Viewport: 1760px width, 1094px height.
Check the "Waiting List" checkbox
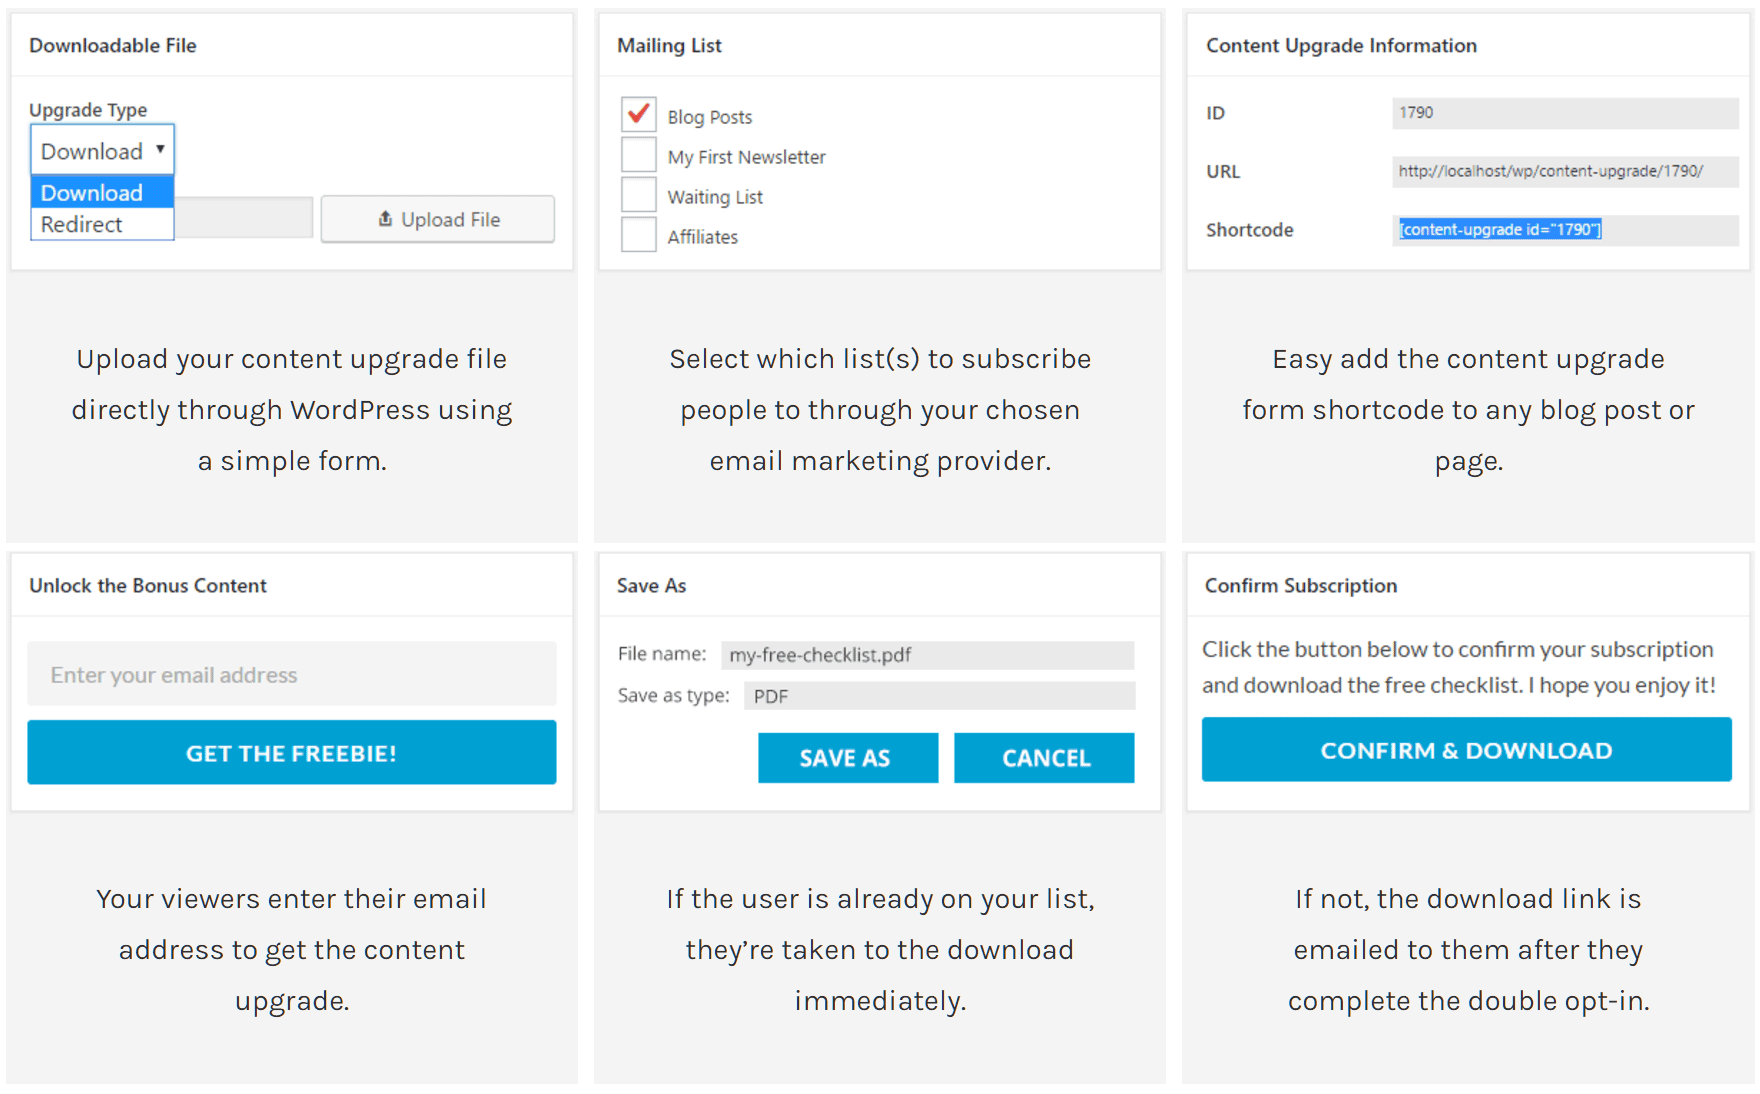pos(638,194)
